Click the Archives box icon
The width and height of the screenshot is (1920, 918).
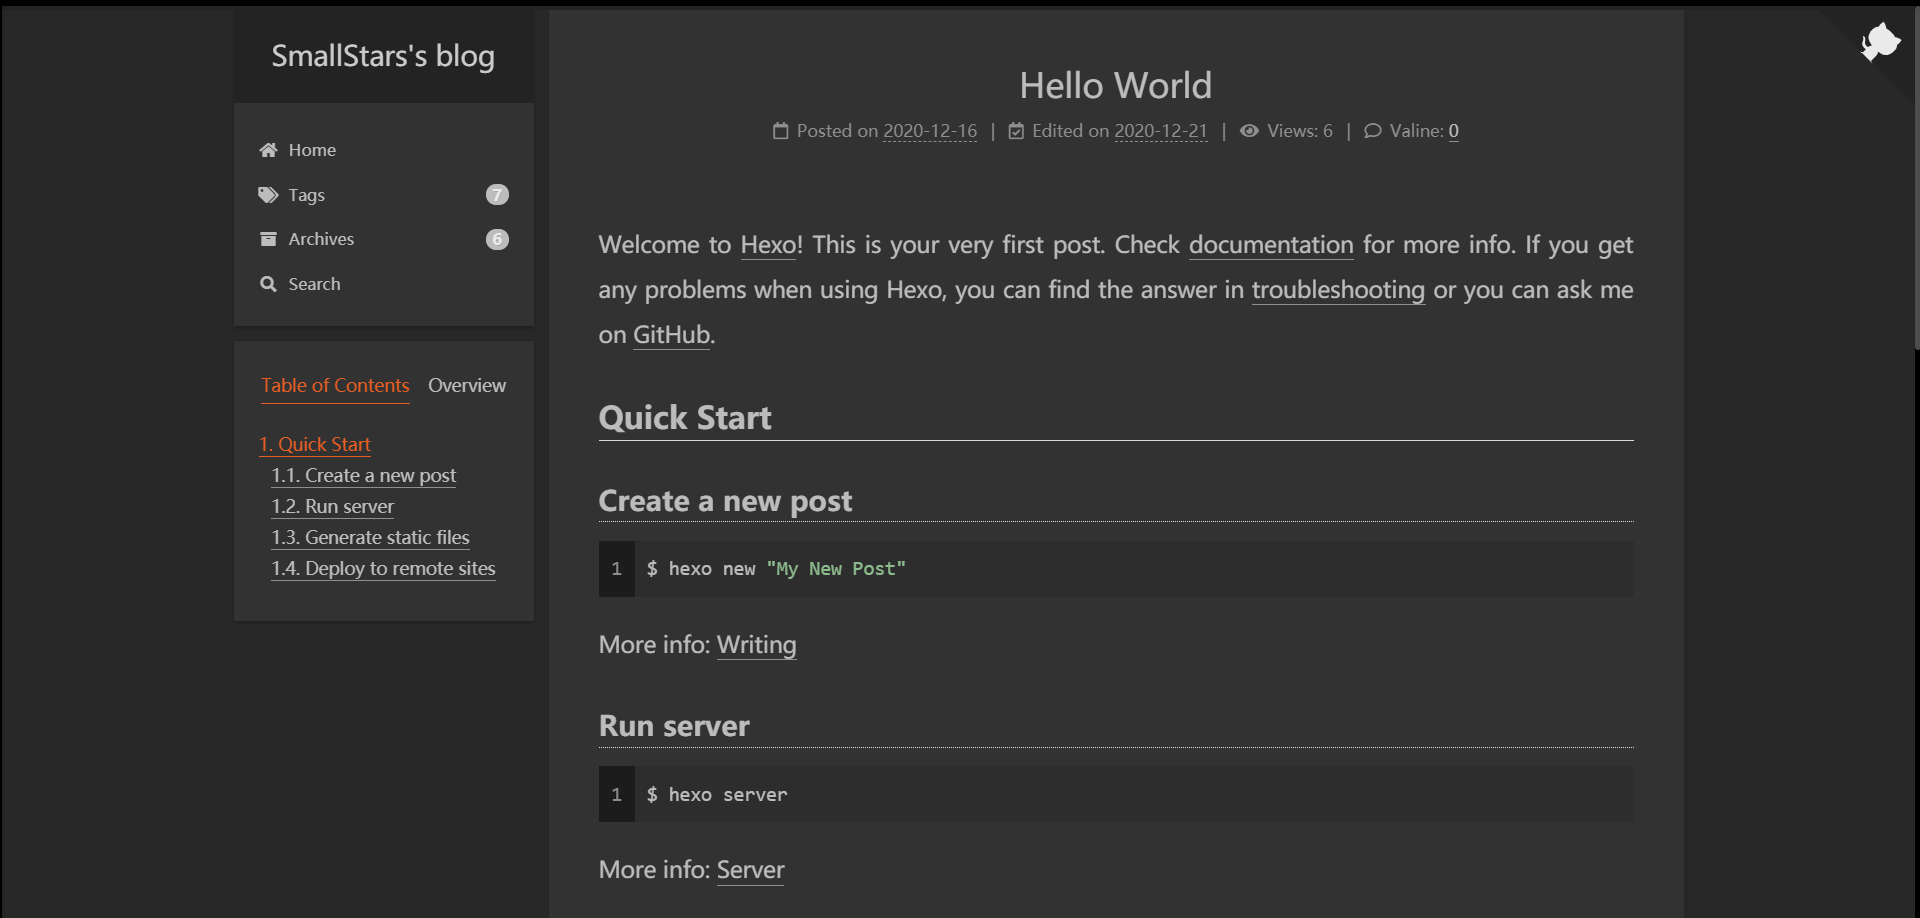tap(268, 239)
